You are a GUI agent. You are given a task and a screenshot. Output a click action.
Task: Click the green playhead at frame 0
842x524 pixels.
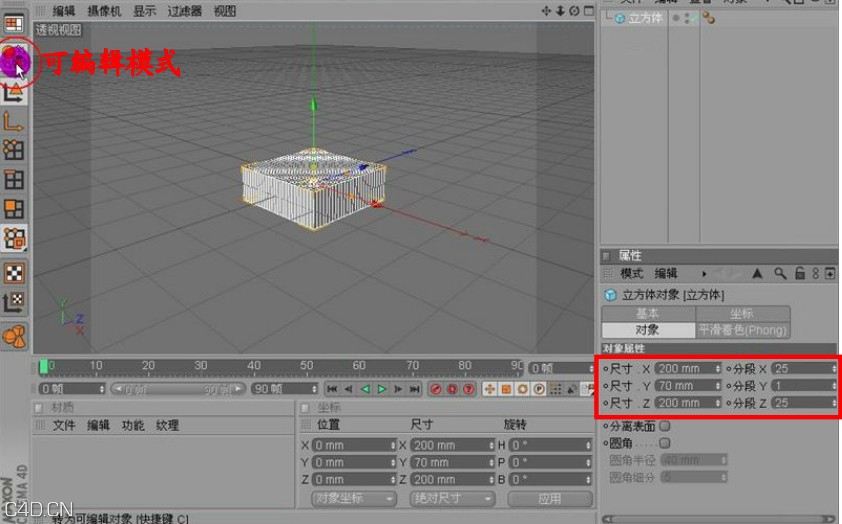43,367
